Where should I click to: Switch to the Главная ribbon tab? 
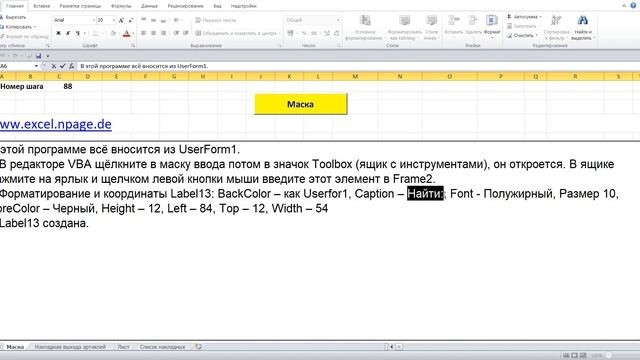click(15, 6)
